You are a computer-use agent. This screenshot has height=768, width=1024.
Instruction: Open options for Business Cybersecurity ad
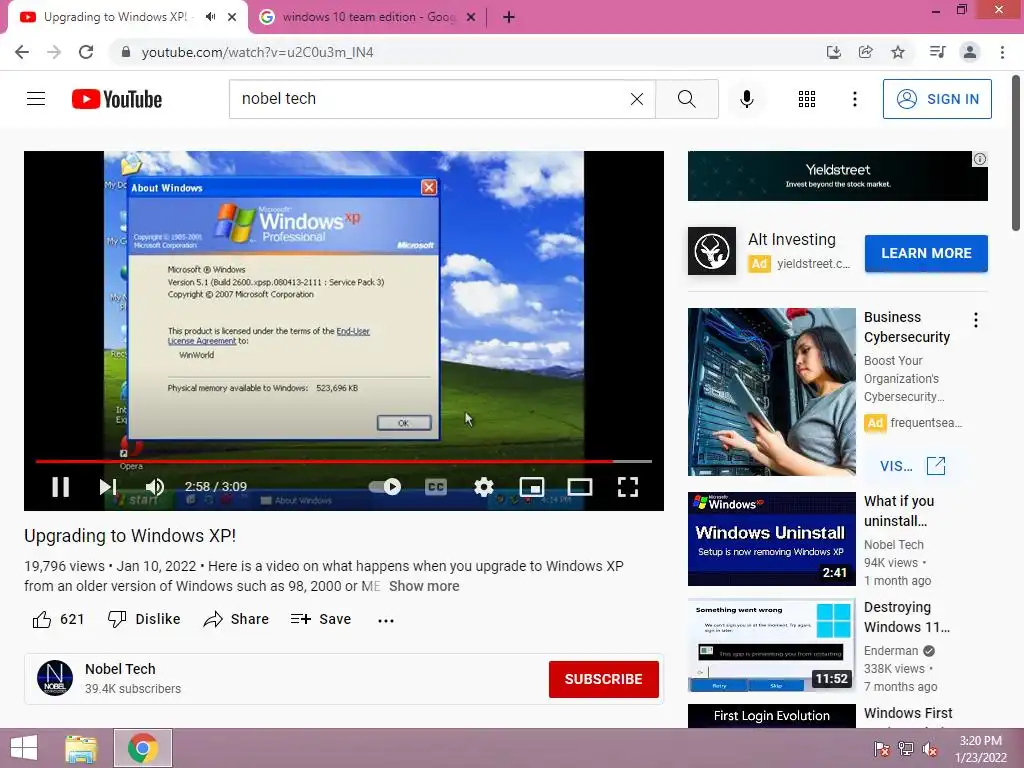click(x=976, y=320)
